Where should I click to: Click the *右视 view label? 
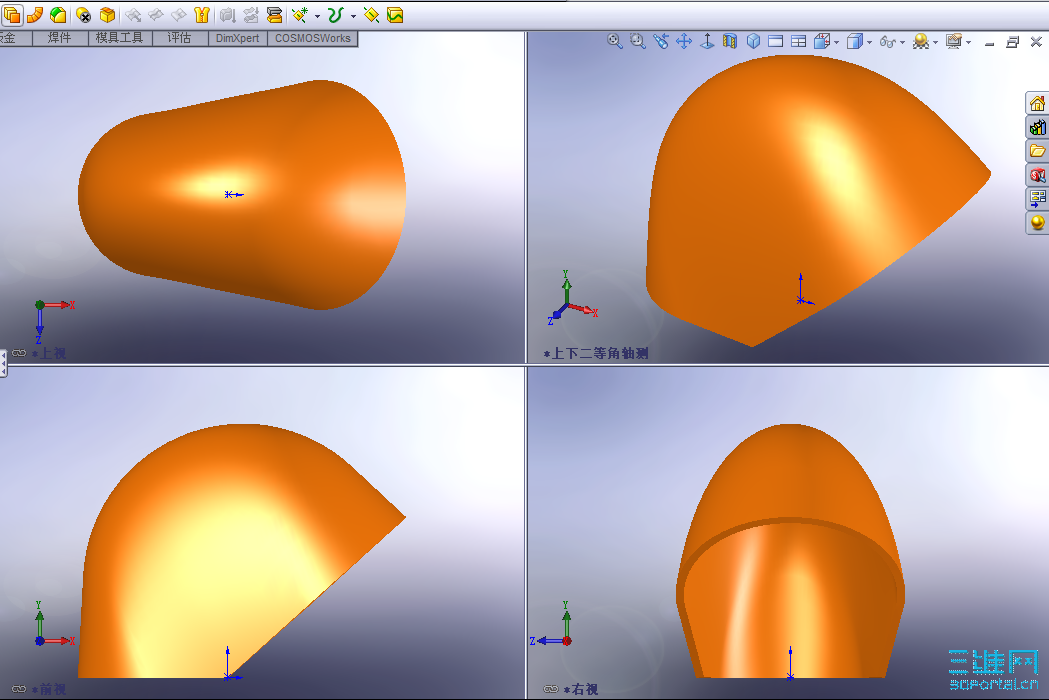point(581,689)
